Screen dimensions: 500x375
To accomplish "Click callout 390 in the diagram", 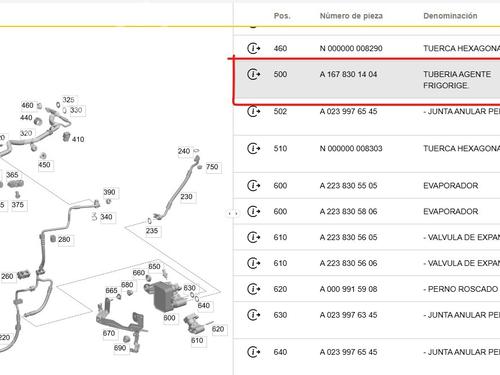I will point(109,192).
